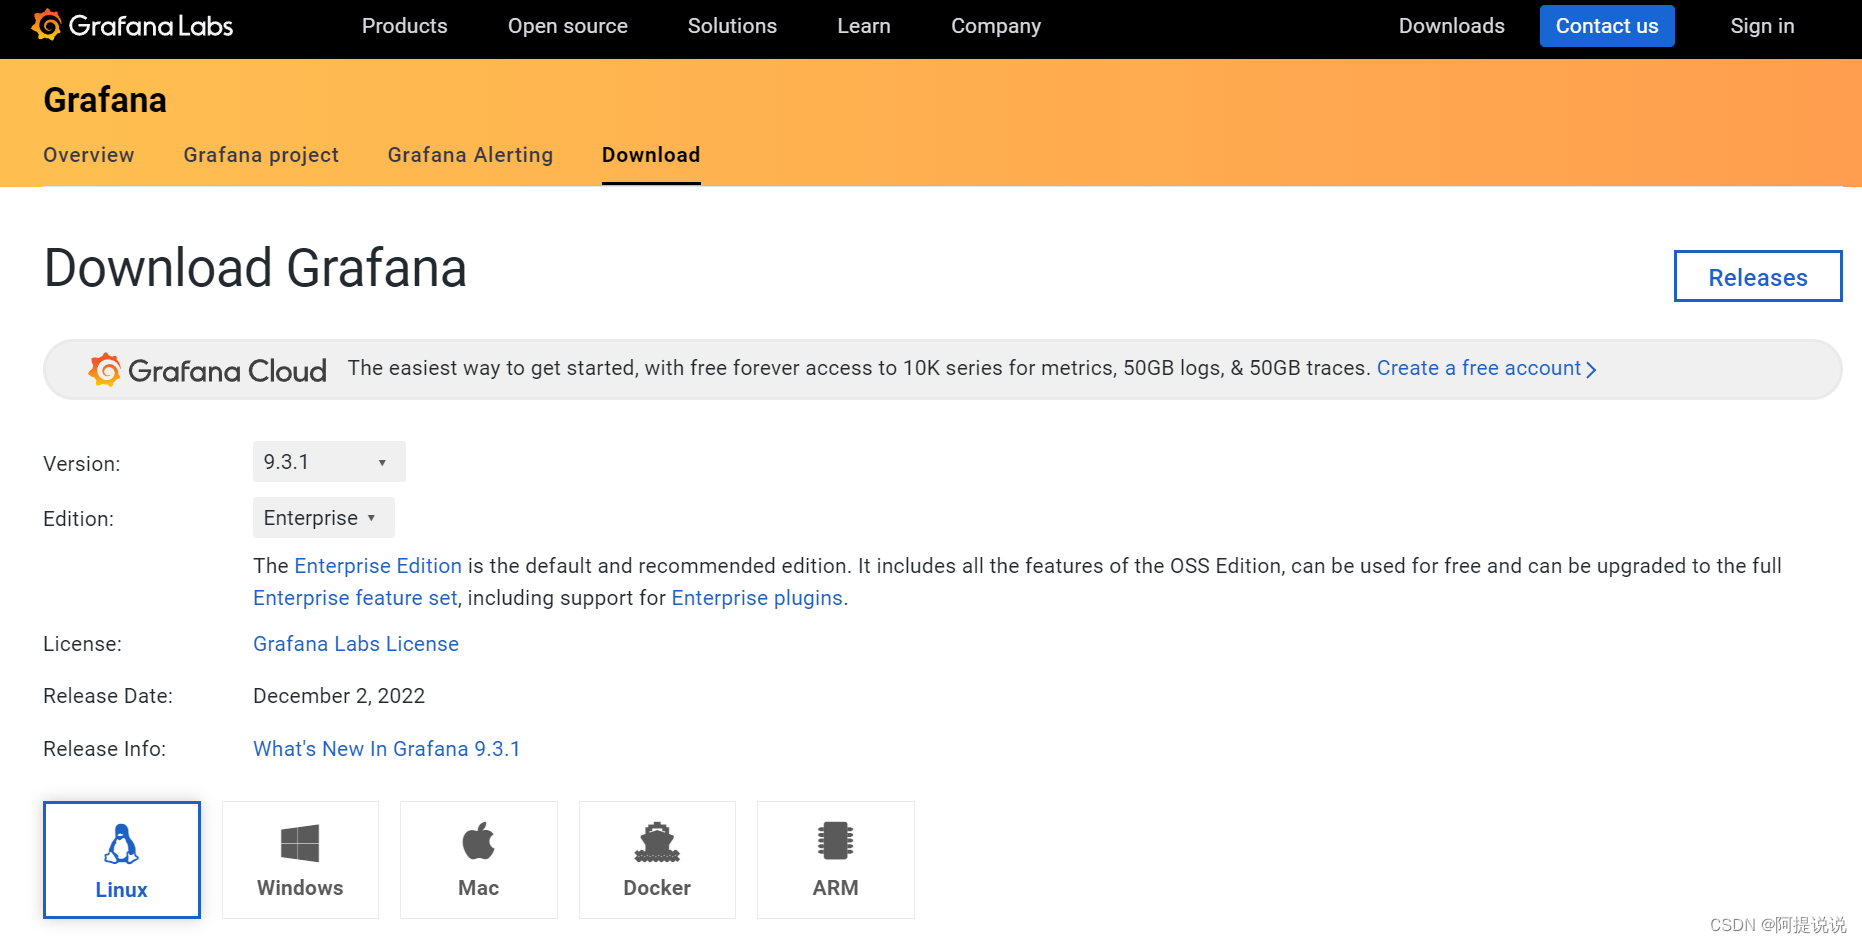
Task: Open the Enterprise feature set link
Action: tap(355, 598)
